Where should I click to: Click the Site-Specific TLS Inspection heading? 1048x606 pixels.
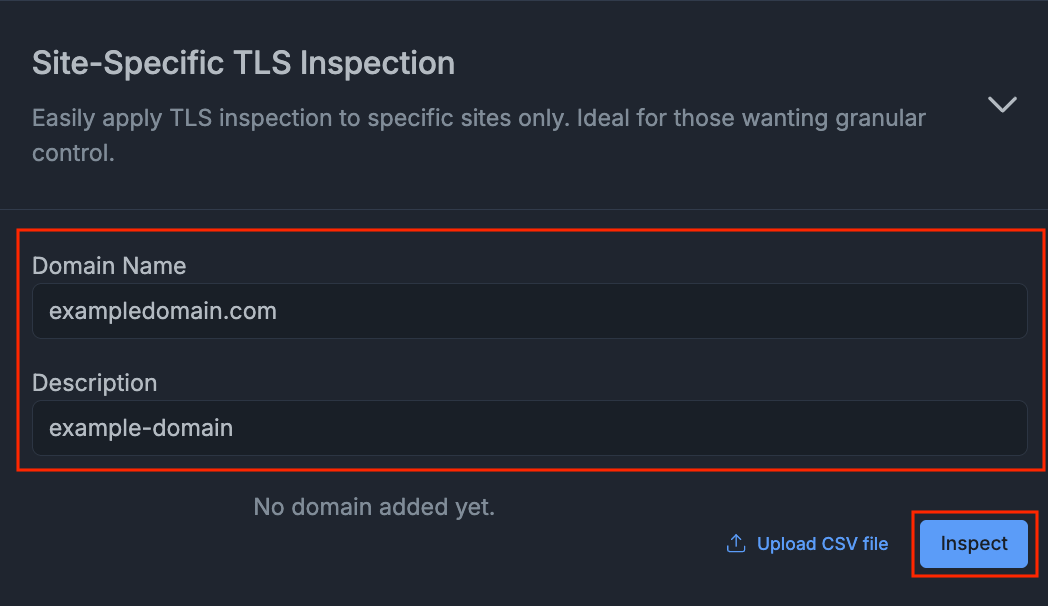click(243, 63)
